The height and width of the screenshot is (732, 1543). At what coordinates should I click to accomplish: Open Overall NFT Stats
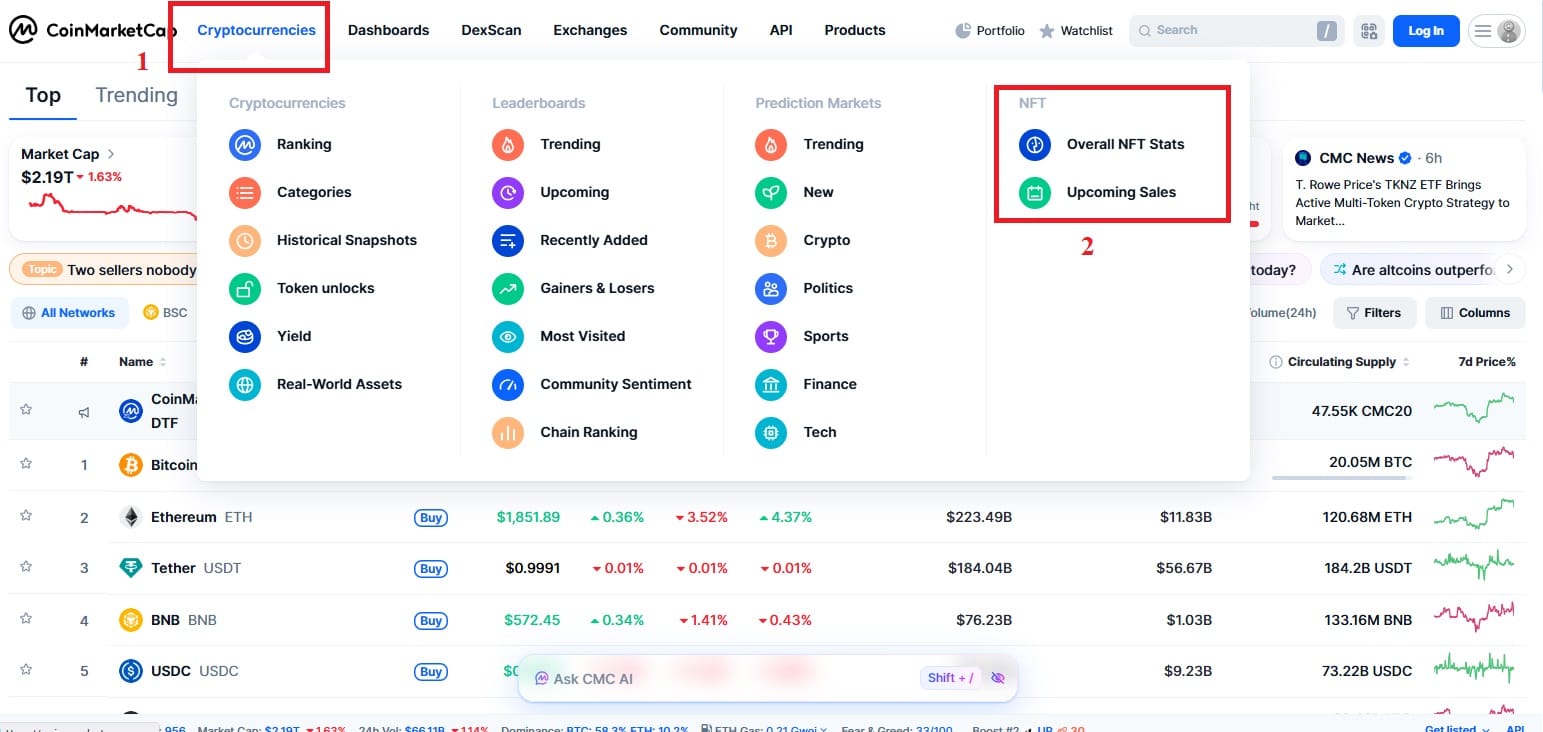pos(1102,144)
